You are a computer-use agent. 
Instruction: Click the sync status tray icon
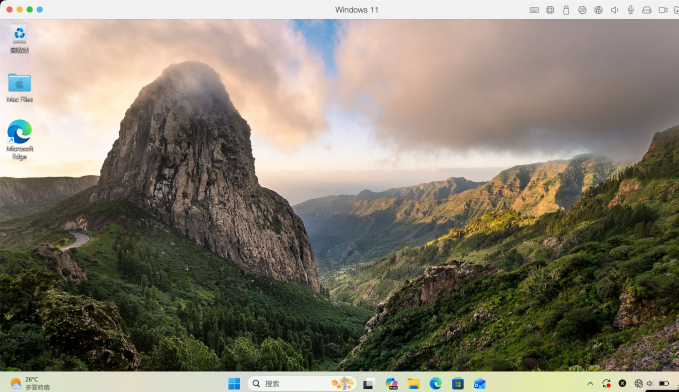coord(606,383)
